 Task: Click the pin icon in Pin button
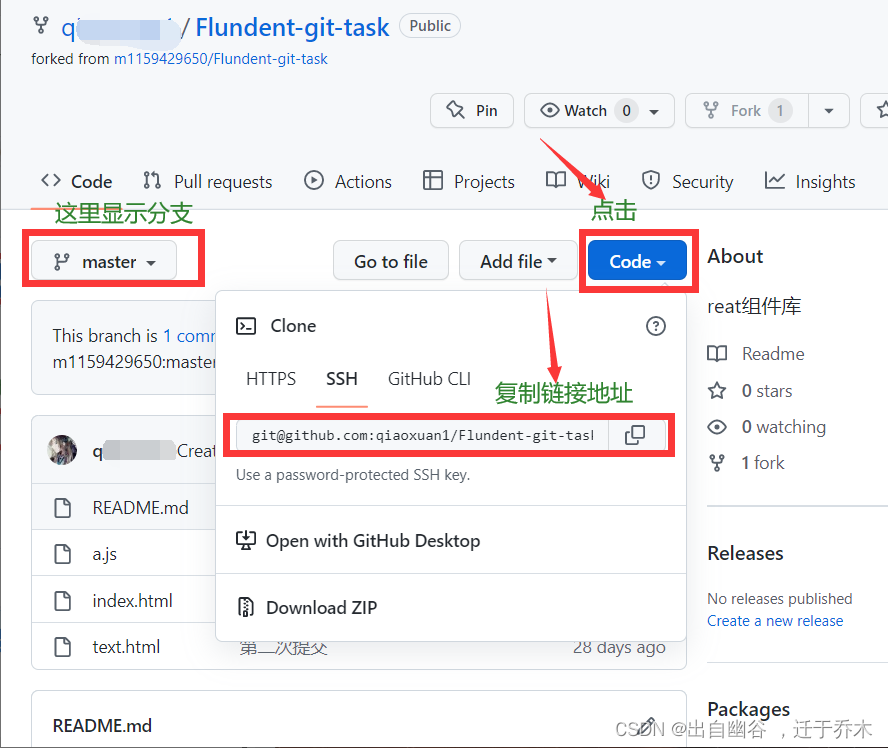coord(456,109)
